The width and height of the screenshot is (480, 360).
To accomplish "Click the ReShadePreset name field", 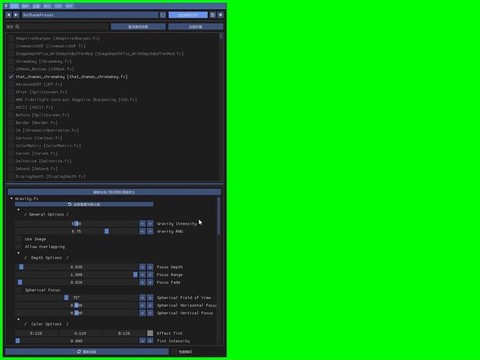I will 89,15.
